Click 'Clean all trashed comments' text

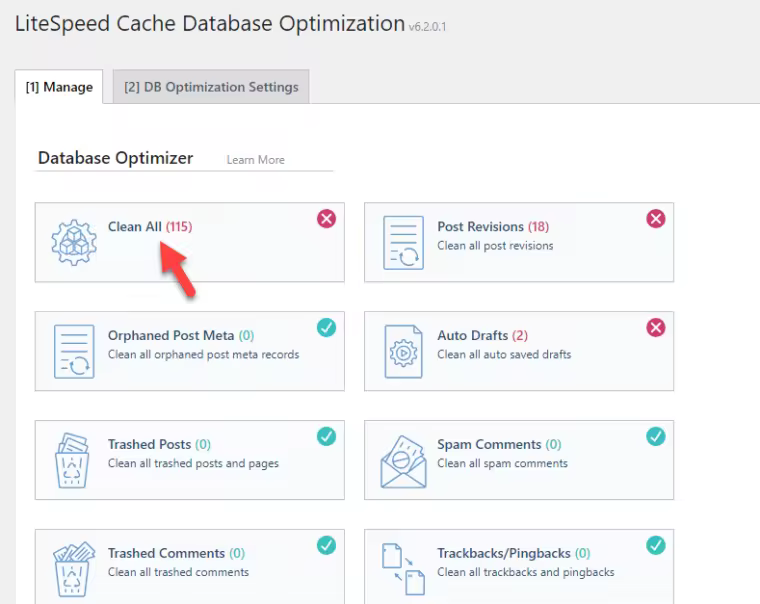178,572
